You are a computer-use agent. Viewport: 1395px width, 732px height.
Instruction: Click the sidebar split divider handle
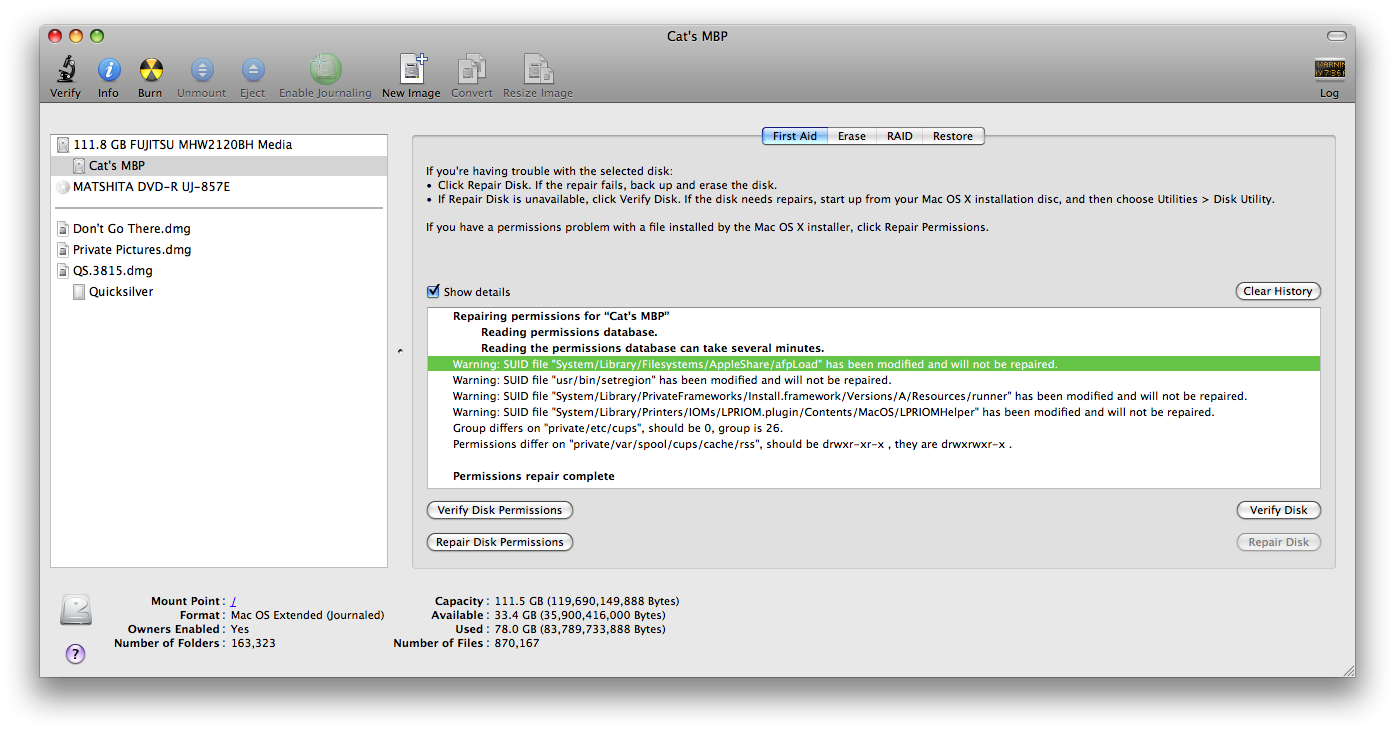[400, 351]
